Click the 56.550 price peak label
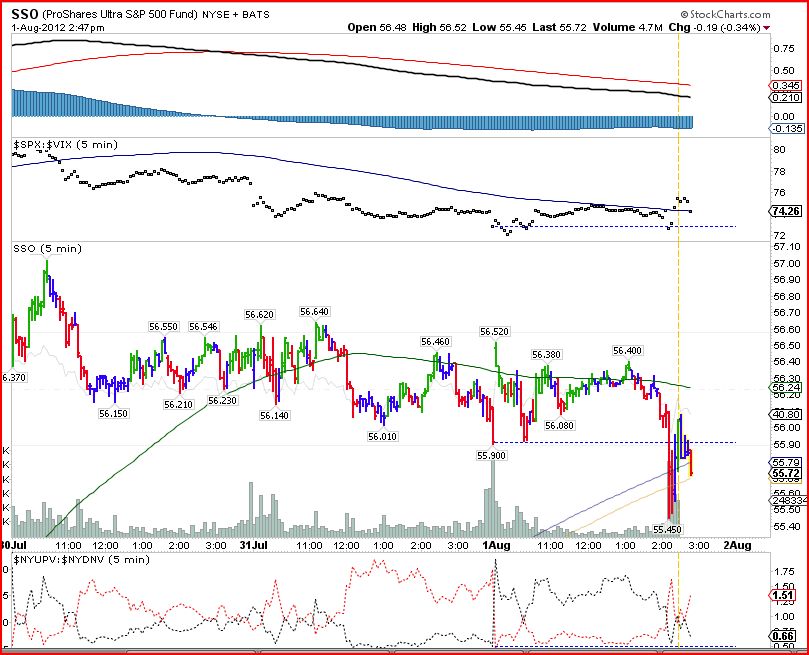The width and height of the screenshot is (809, 655). [163, 326]
